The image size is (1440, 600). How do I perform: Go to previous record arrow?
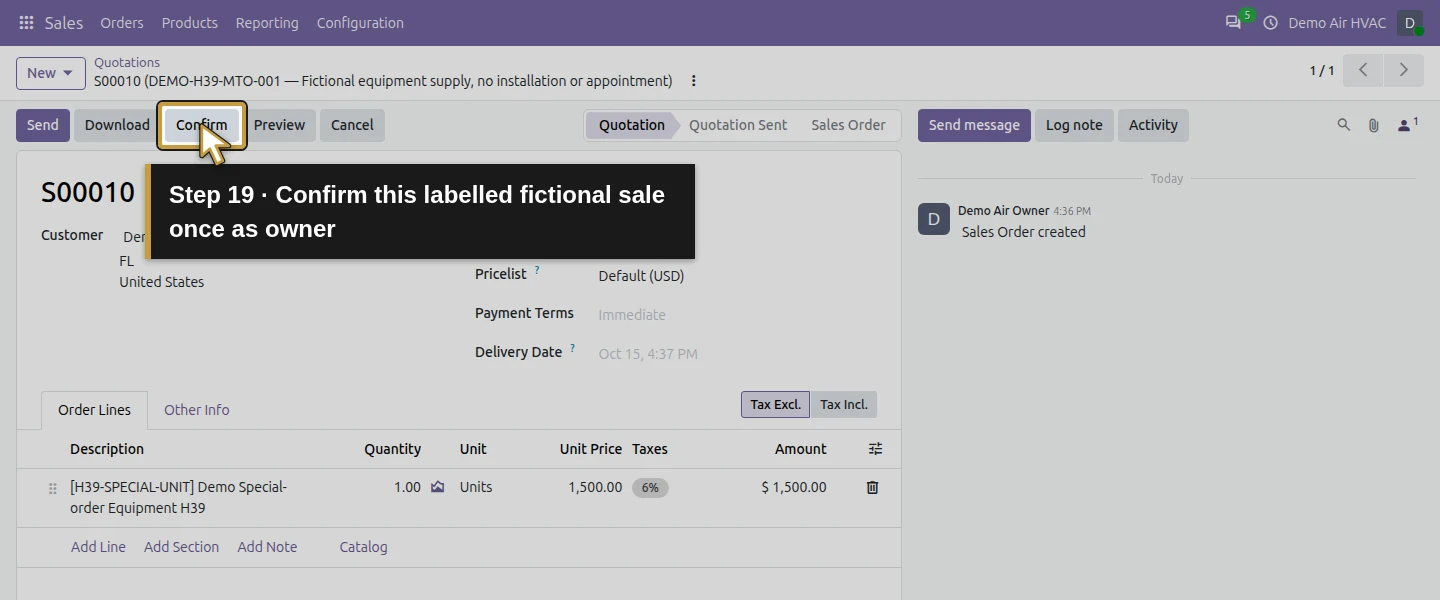pos(1363,70)
